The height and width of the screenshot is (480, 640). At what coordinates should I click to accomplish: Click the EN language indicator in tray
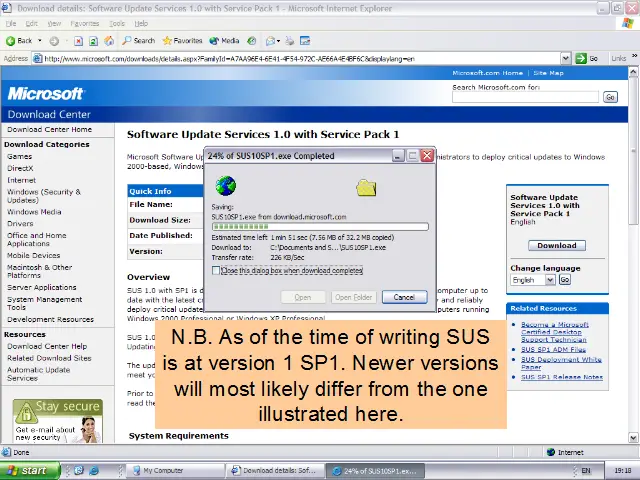[586, 471]
